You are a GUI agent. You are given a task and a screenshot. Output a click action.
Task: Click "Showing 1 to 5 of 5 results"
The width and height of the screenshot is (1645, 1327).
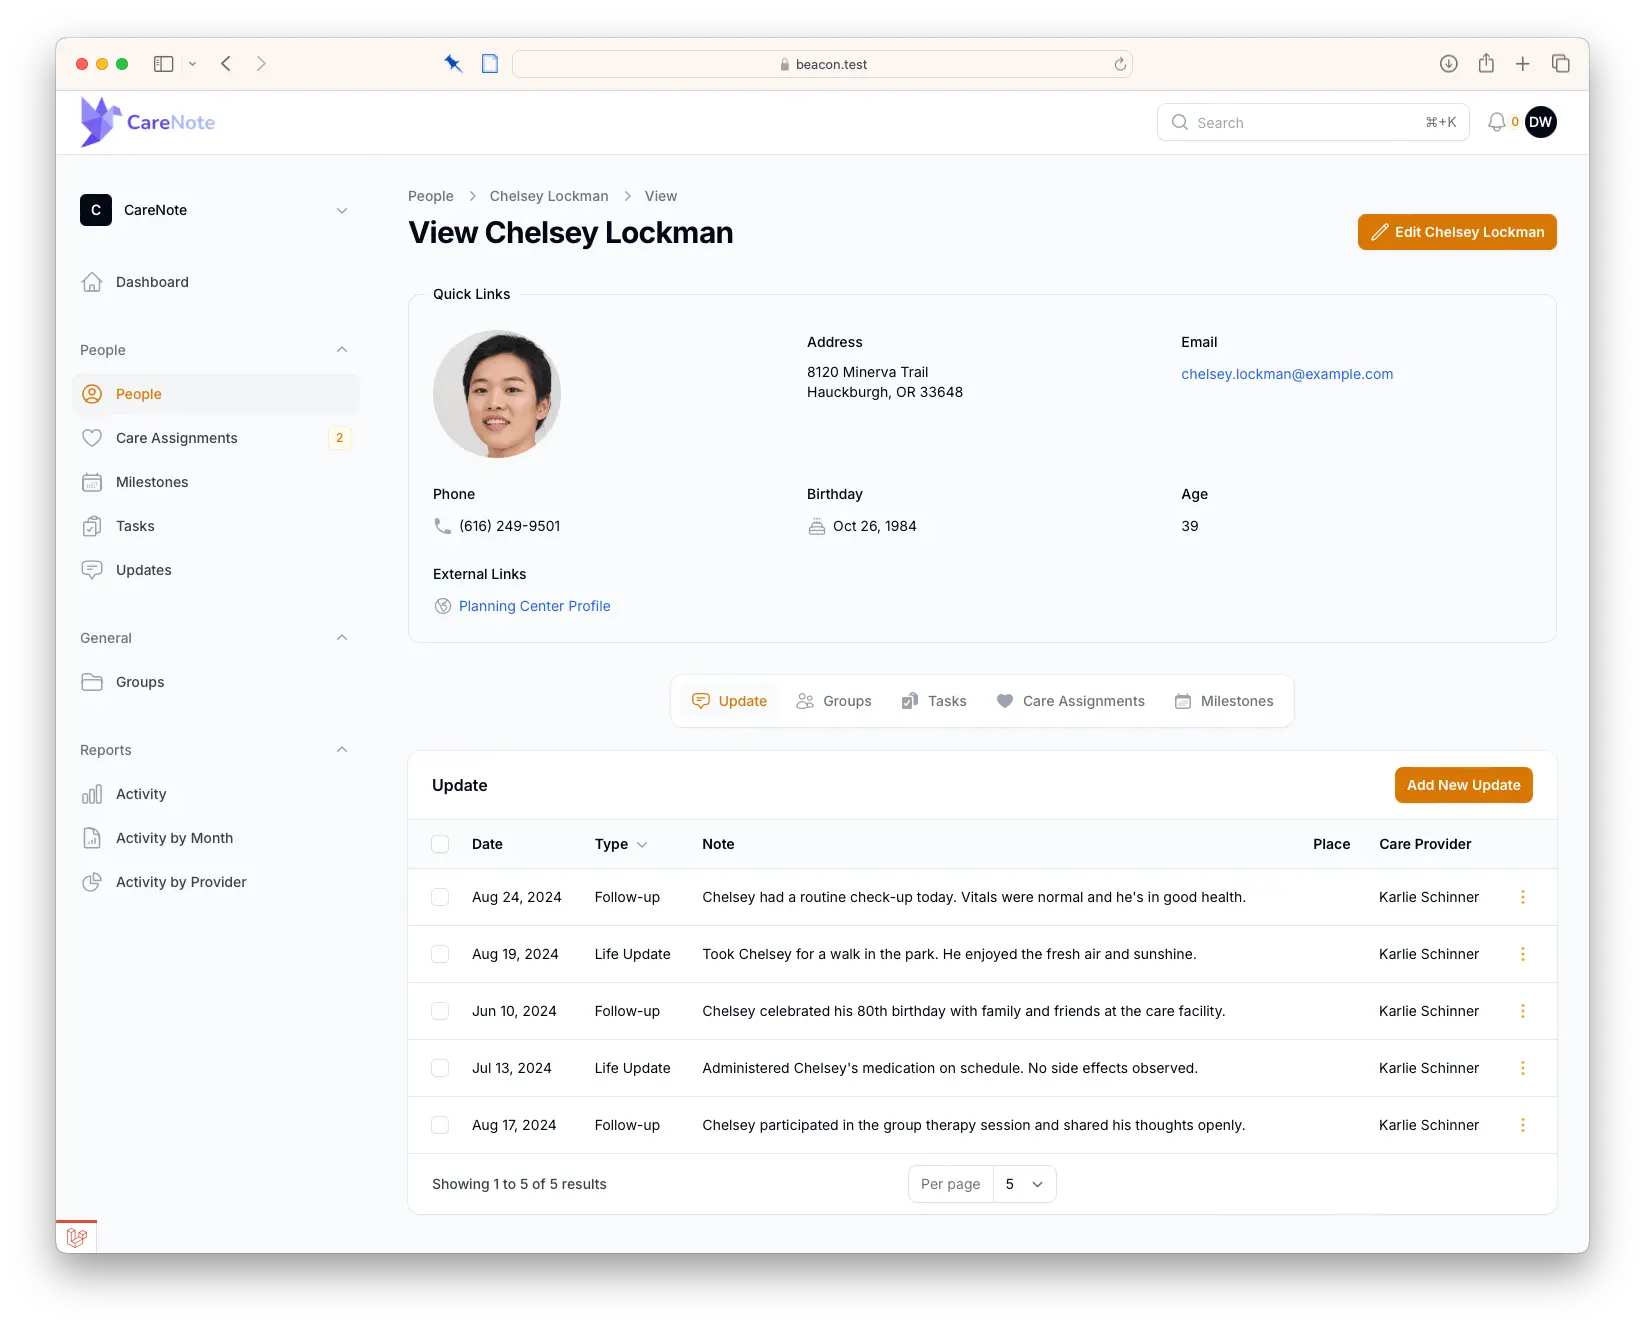click(519, 1184)
